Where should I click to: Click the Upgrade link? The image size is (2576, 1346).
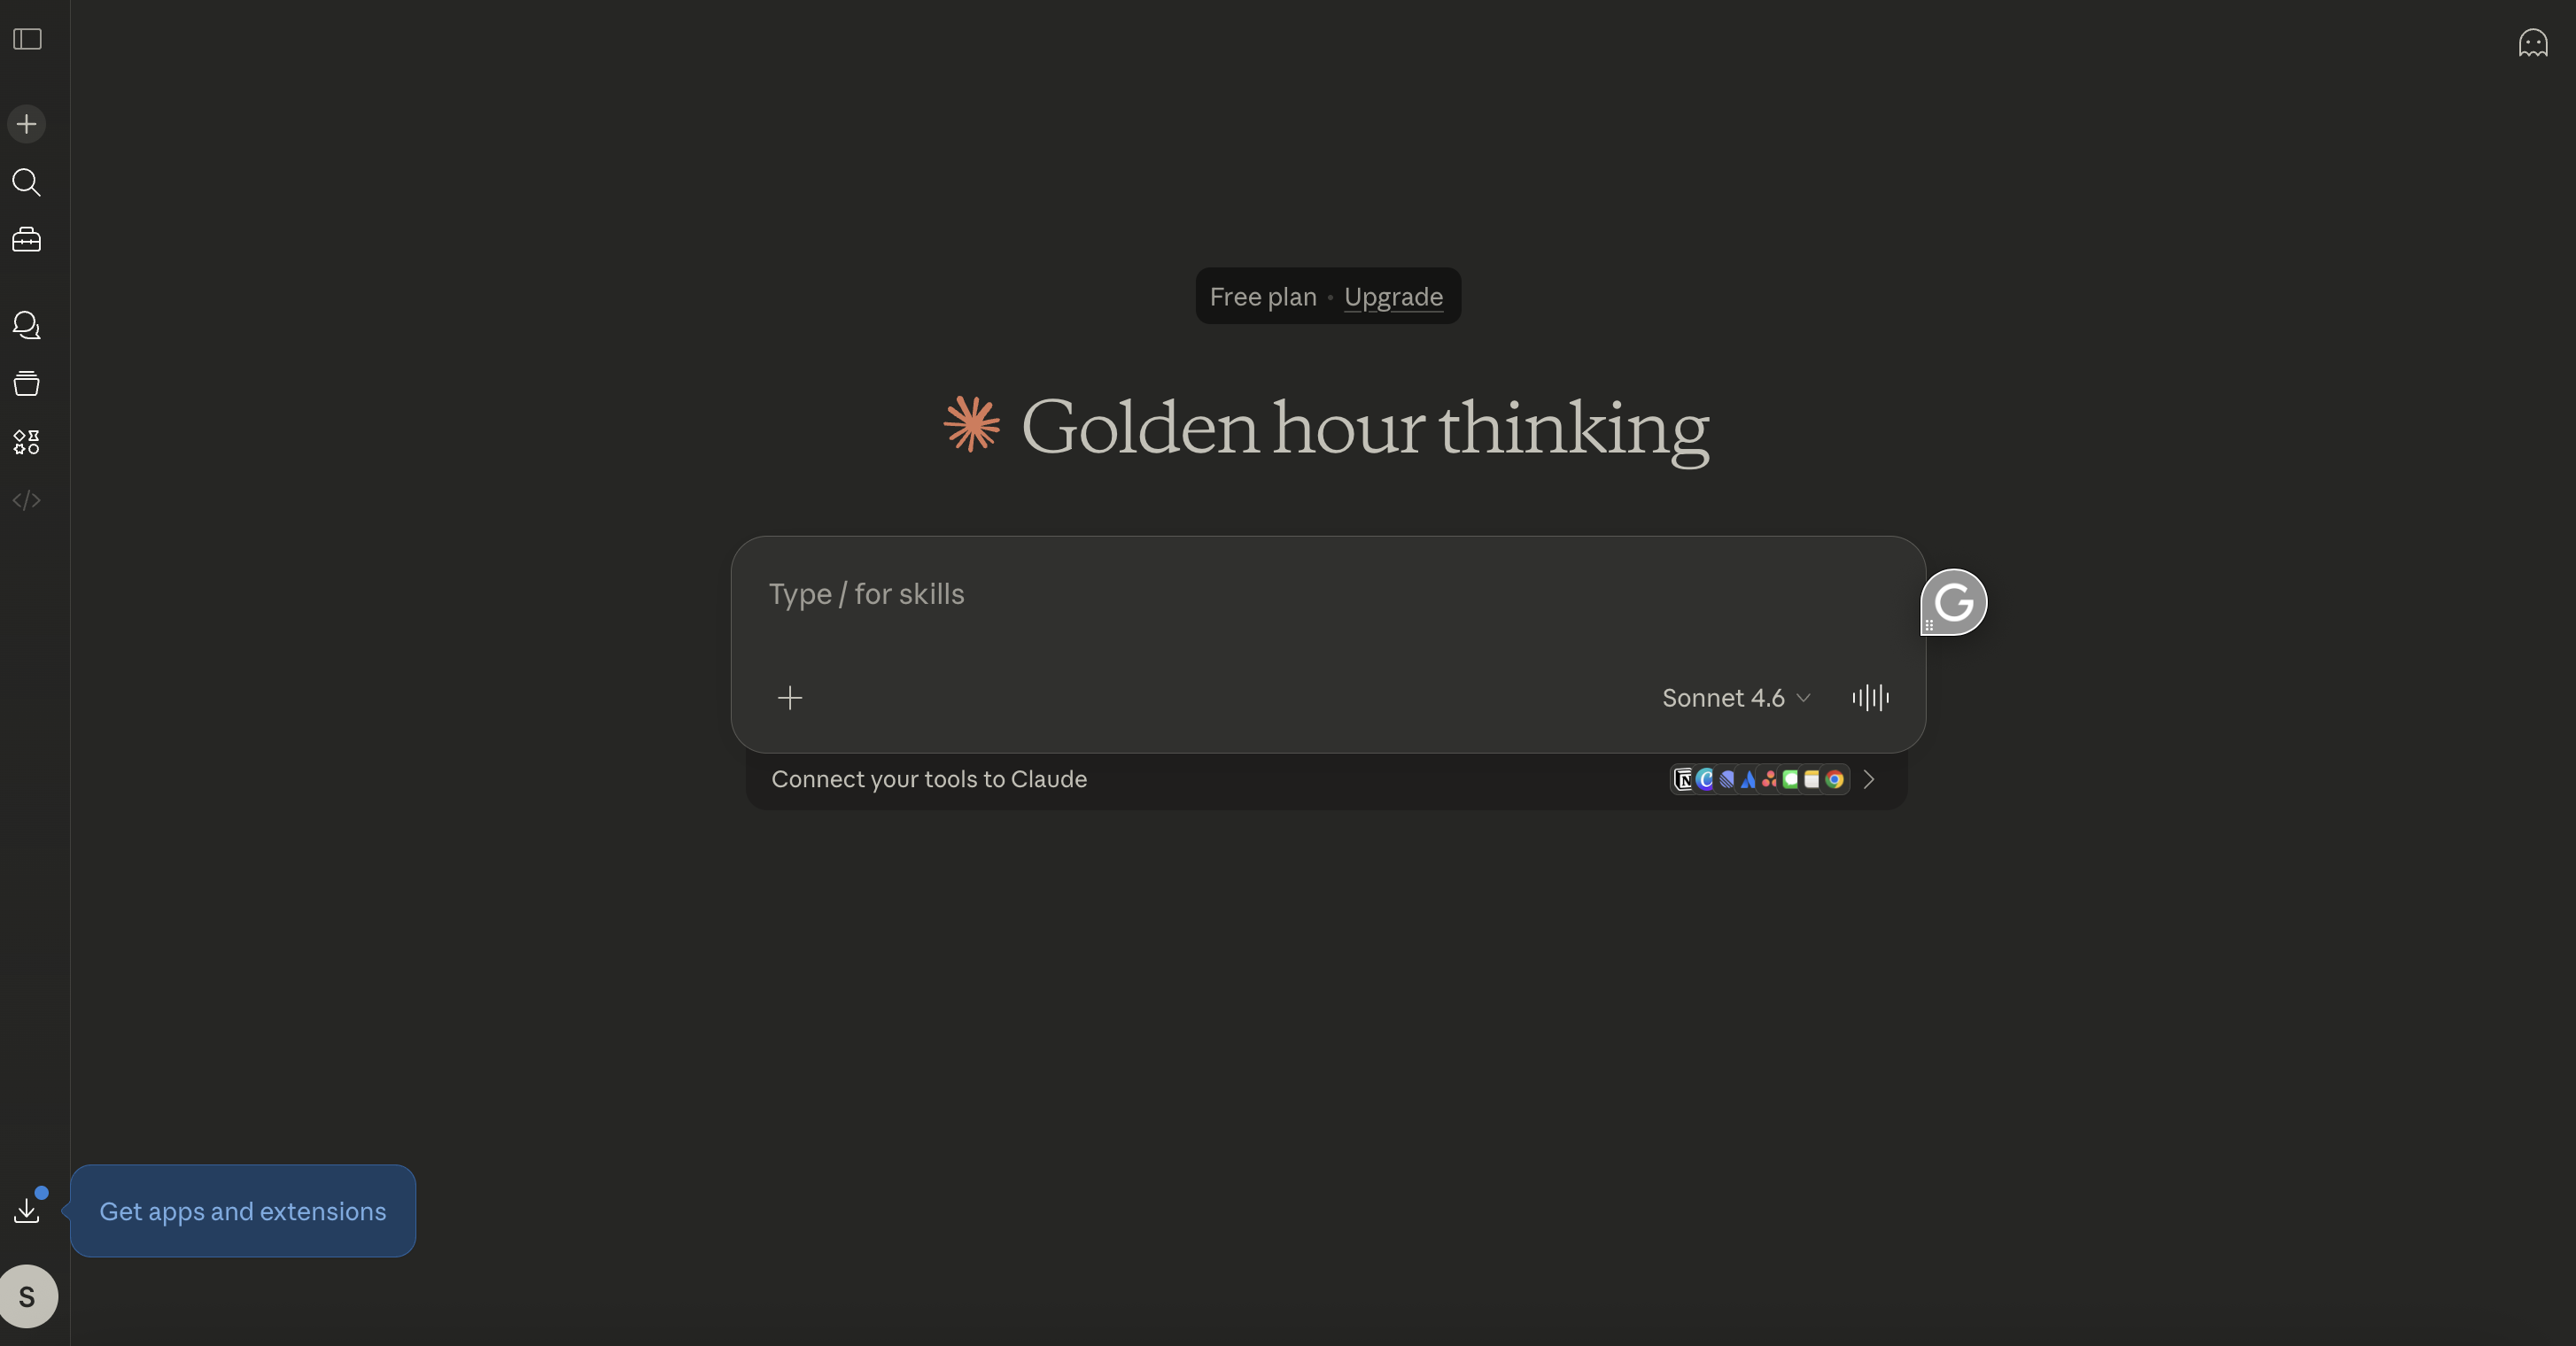1394,296
